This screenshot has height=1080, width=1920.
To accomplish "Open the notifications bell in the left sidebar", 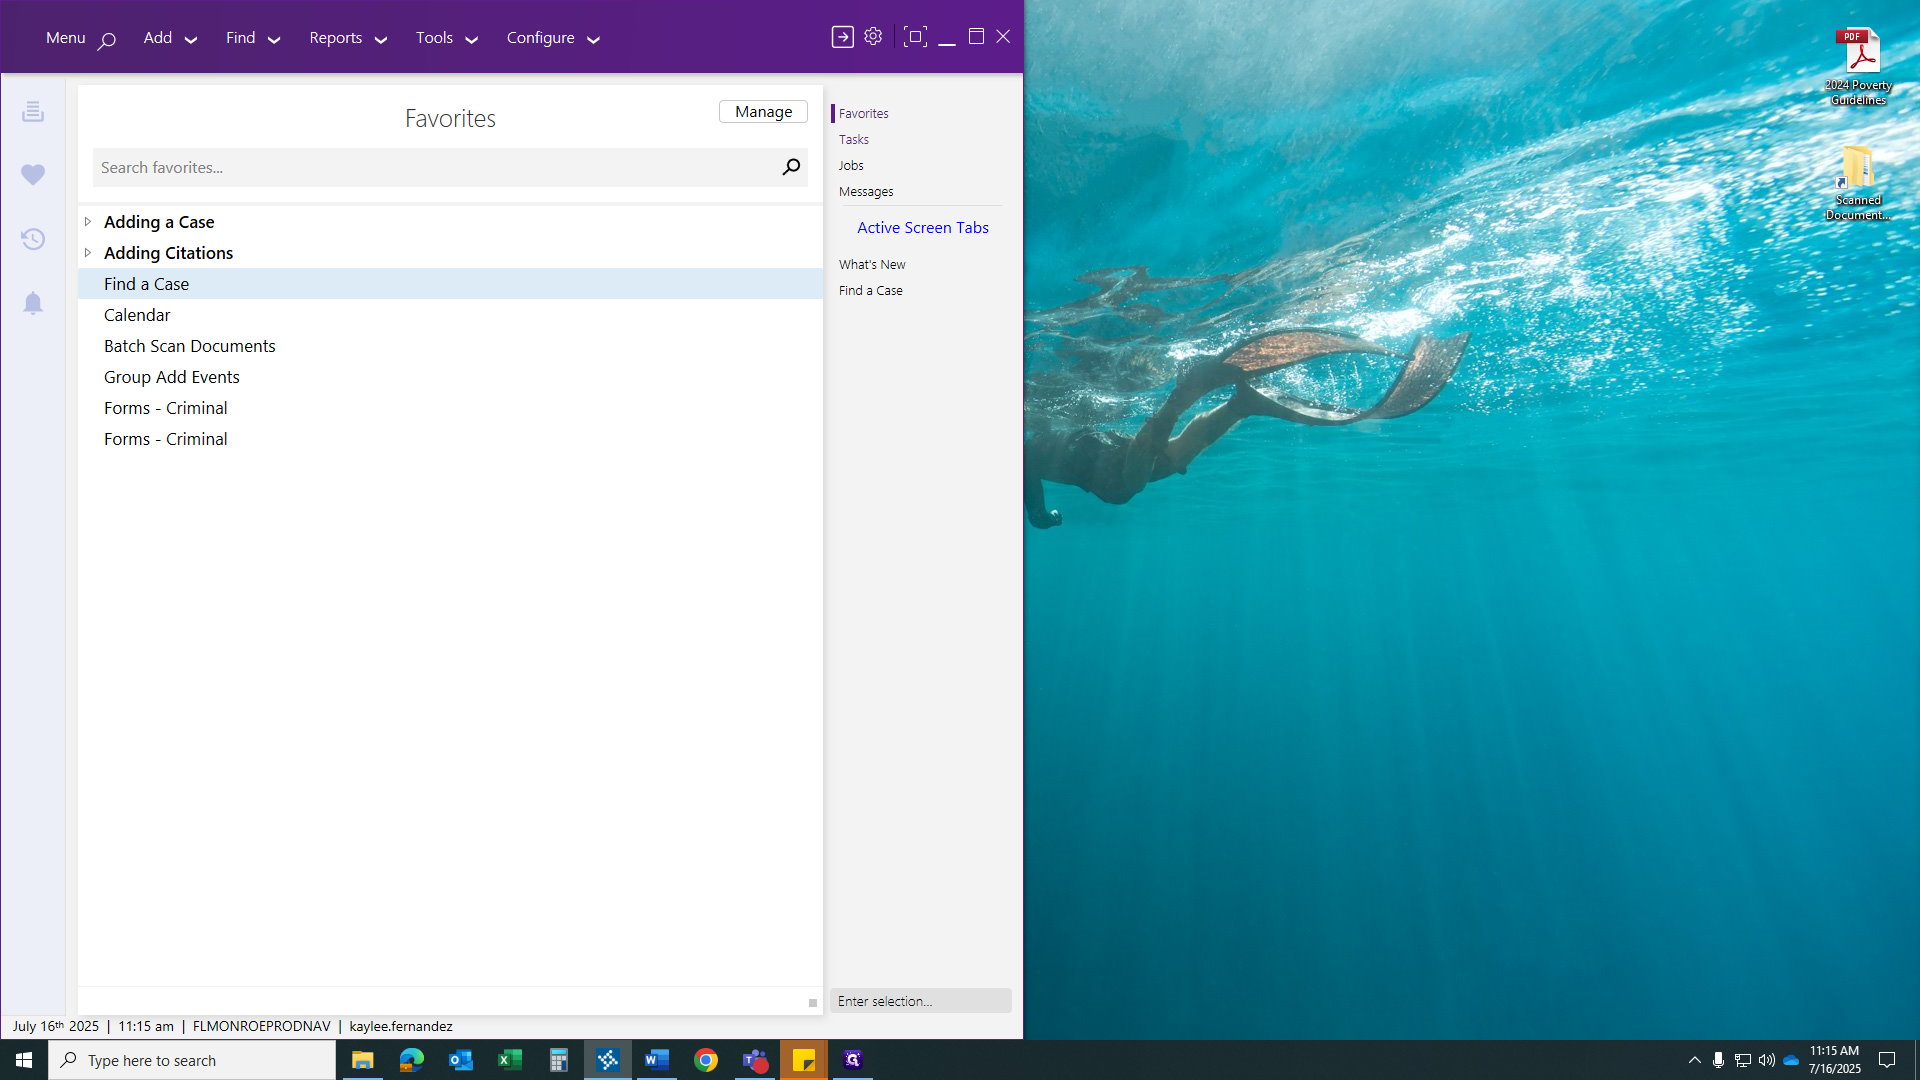I will point(33,303).
